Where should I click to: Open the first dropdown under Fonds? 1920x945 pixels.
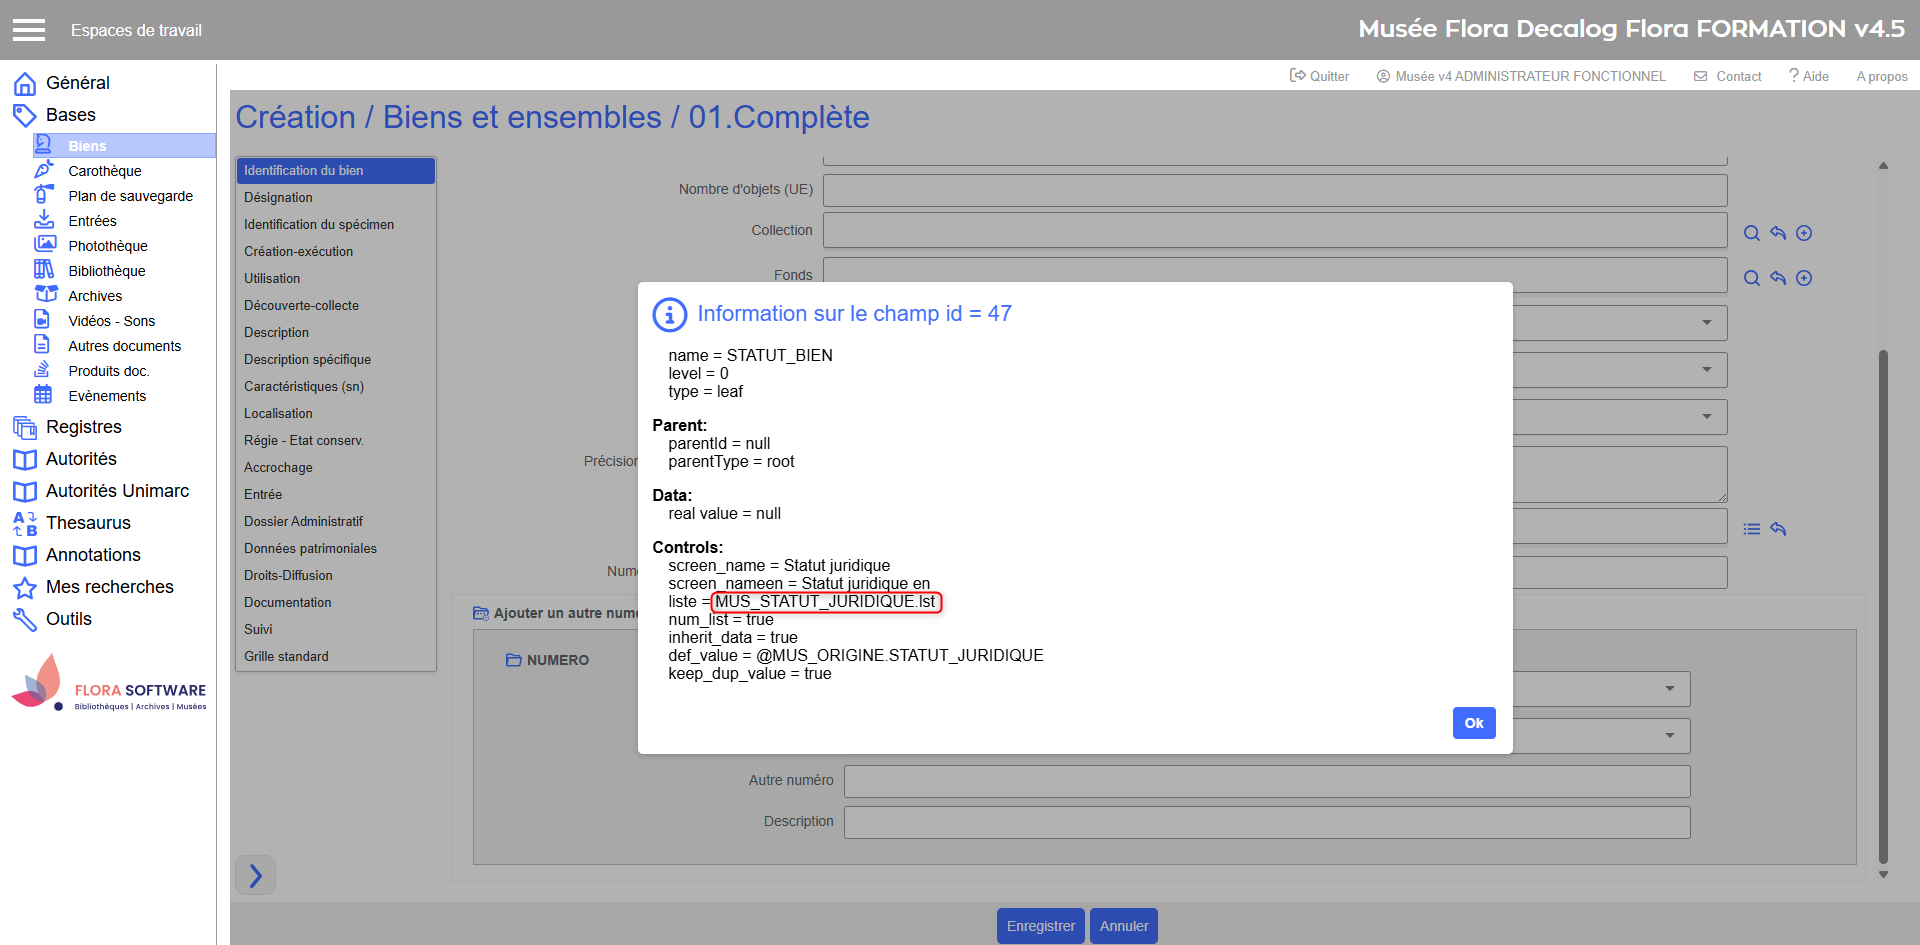pyautogui.click(x=1706, y=323)
